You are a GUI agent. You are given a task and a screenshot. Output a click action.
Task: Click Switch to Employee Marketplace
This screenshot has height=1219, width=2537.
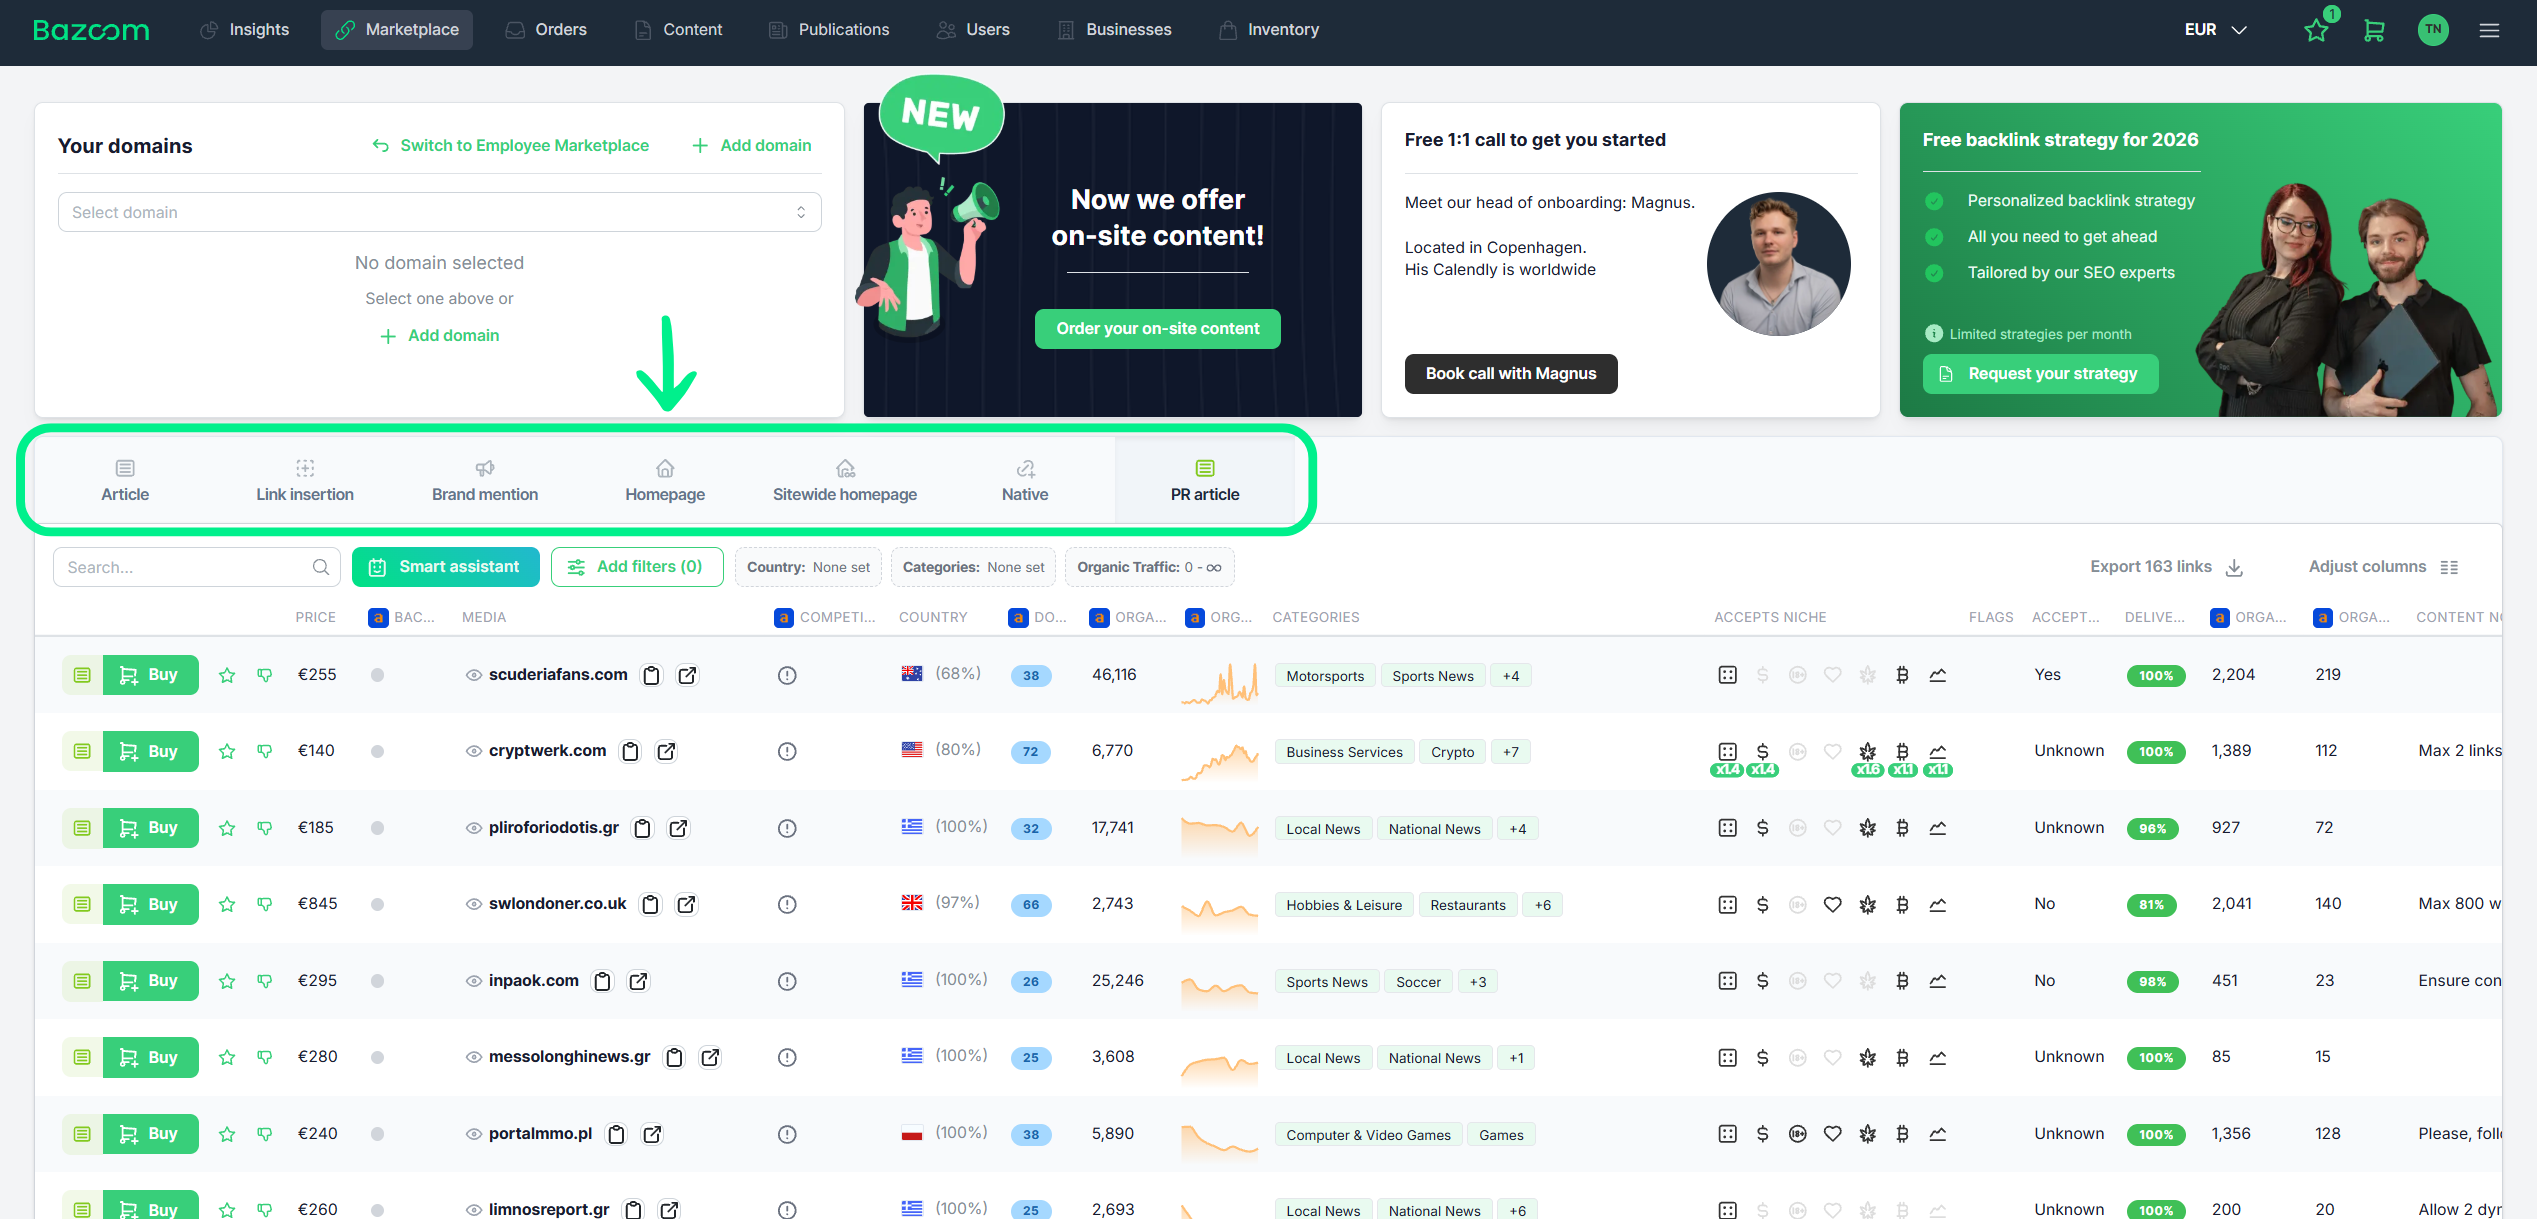click(x=511, y=146)
